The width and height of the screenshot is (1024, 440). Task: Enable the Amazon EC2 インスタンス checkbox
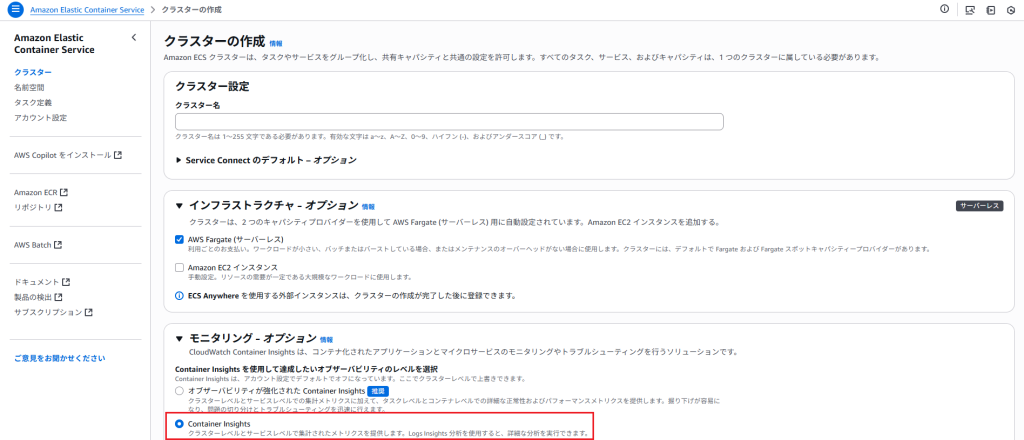pyautogui.click(x=180, y=268)
